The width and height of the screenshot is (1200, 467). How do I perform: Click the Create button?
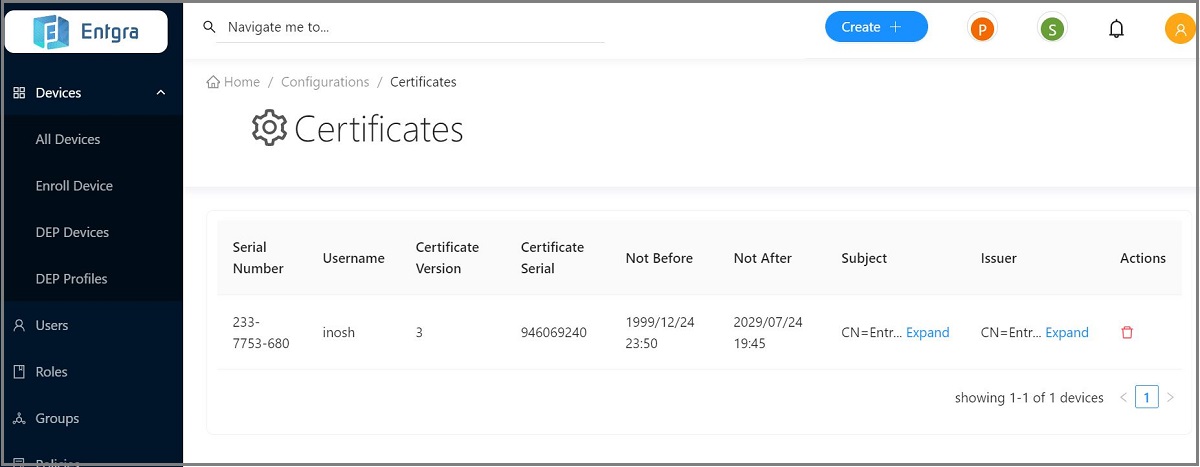pos(876,27)
